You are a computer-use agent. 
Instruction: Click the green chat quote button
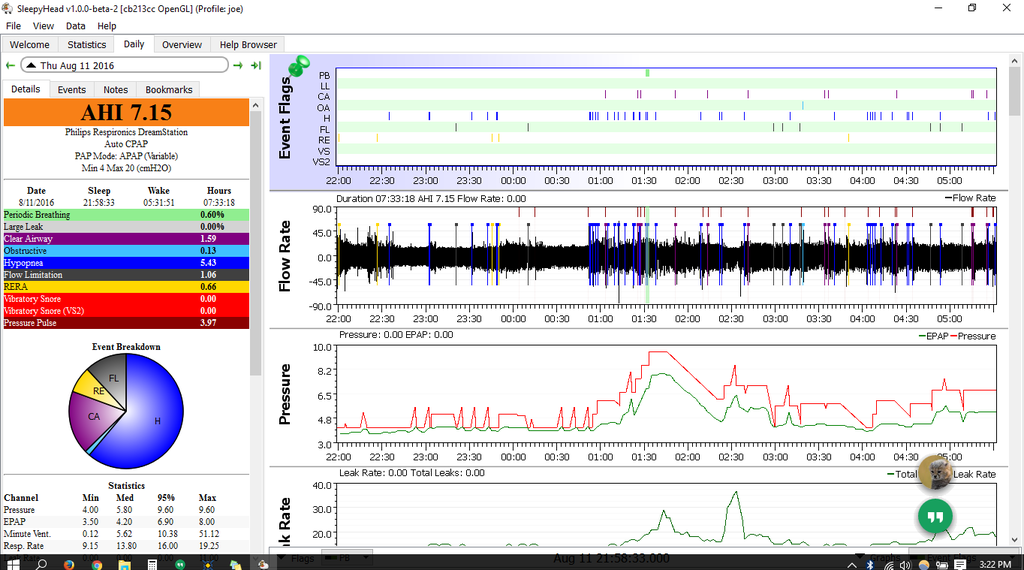tap(935, 517)
